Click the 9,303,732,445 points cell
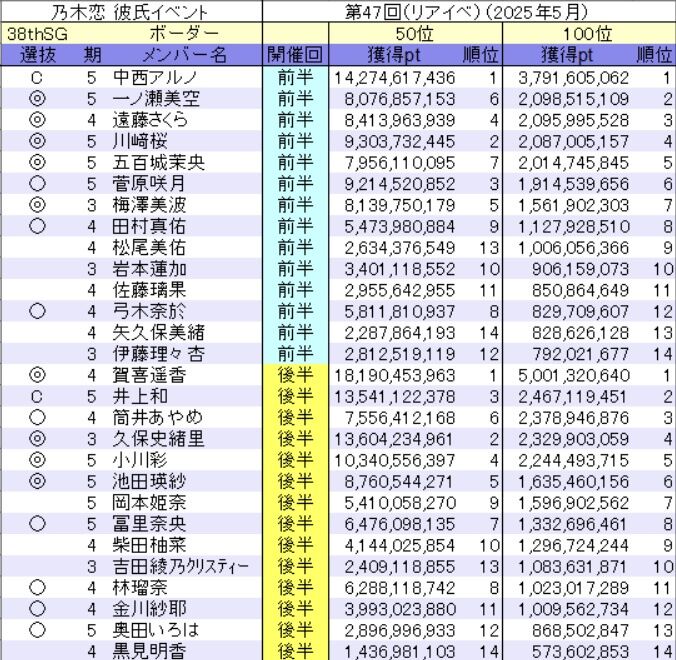Image resolution: width=676 pixels, height=660 pixels. tap(400, 141)
